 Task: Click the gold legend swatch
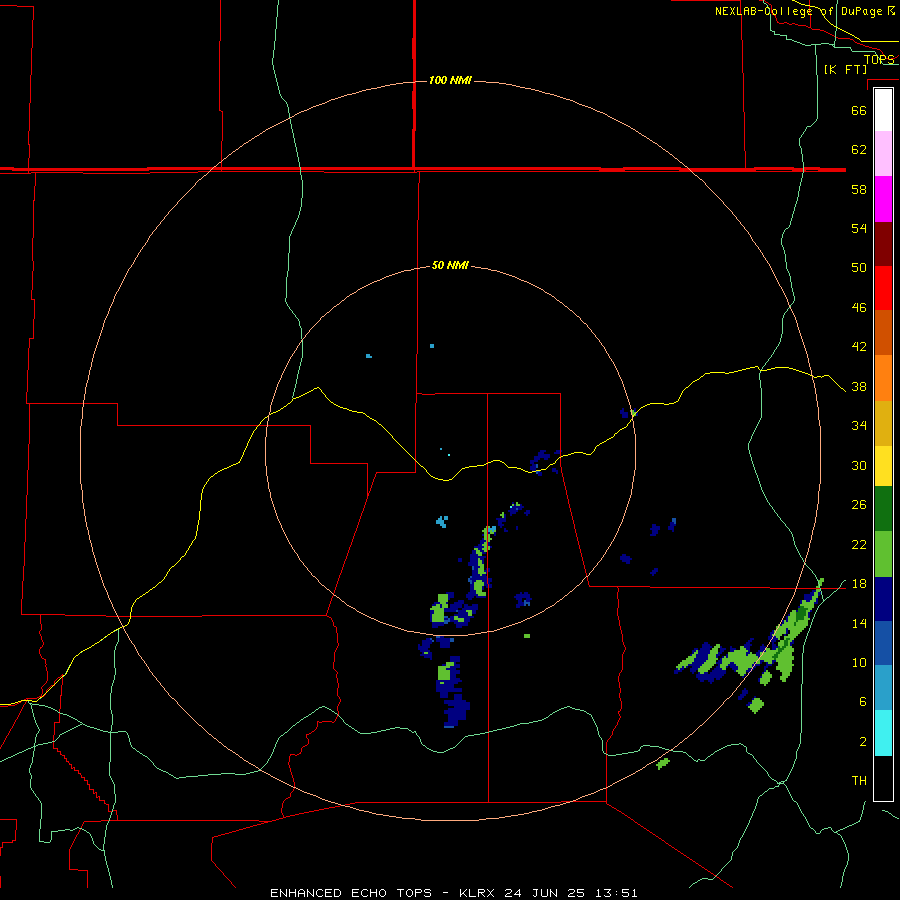coord(883,422)
